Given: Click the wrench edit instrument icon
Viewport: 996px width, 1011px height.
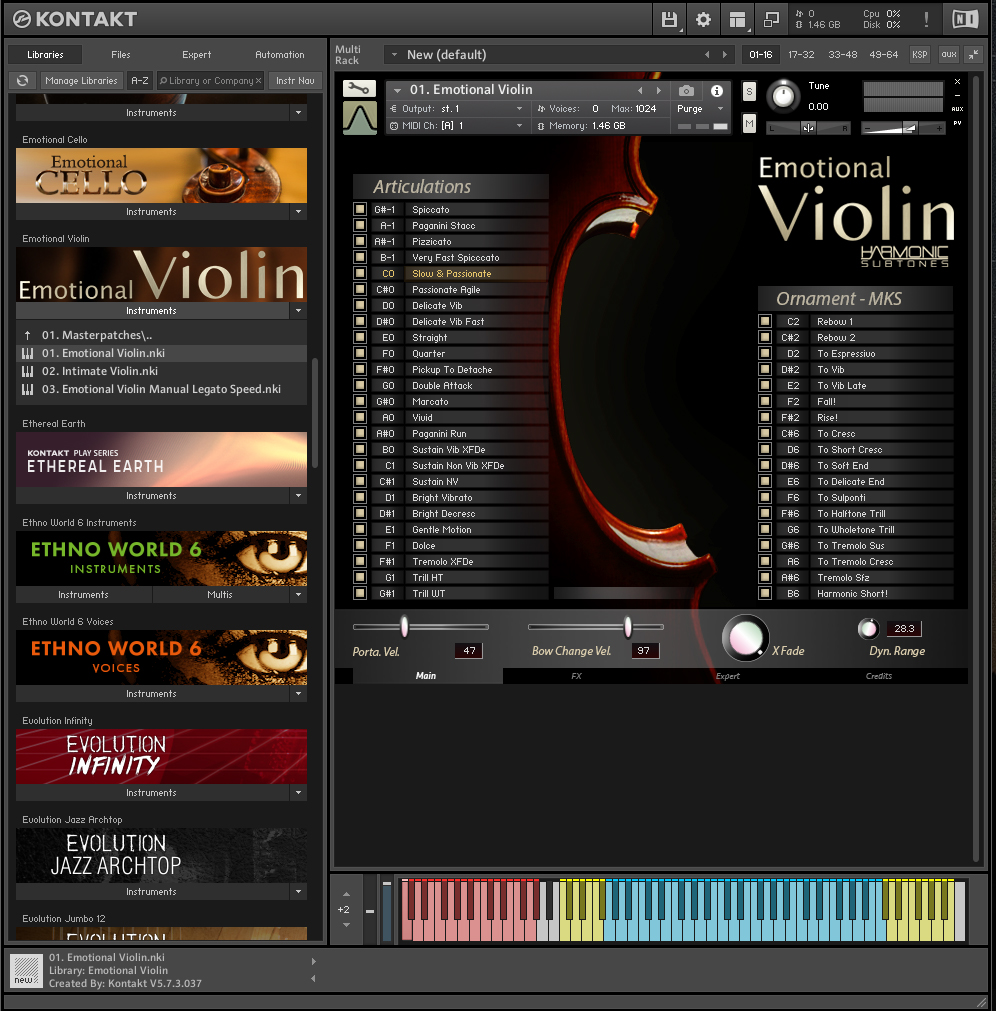Looking at the screenshot, I should click(359, 88).
